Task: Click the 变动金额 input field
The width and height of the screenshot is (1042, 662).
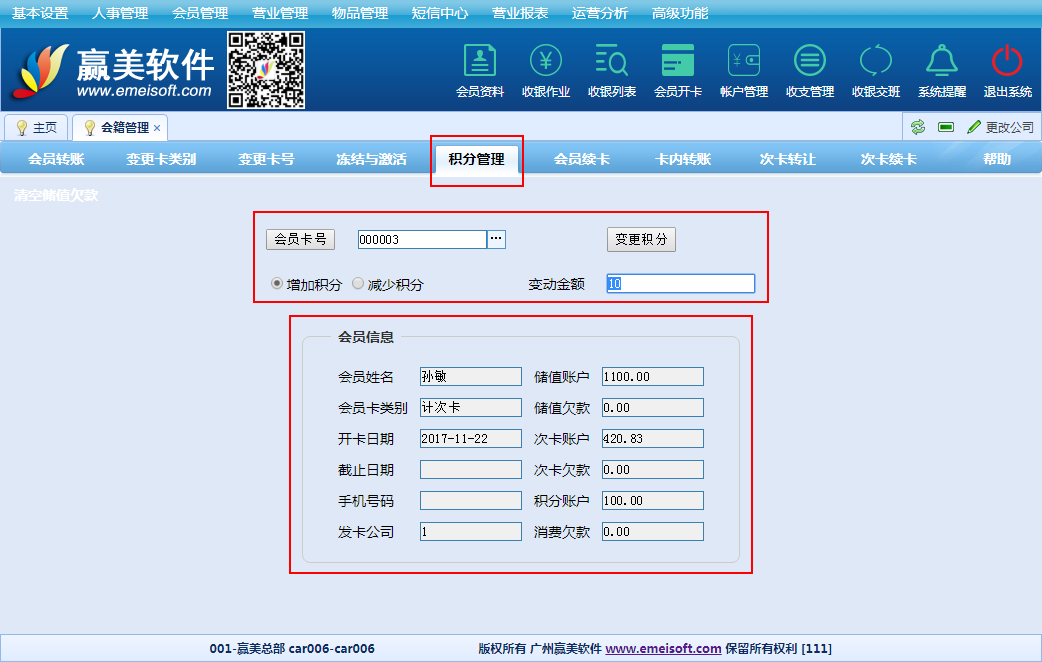Action: 680,284
